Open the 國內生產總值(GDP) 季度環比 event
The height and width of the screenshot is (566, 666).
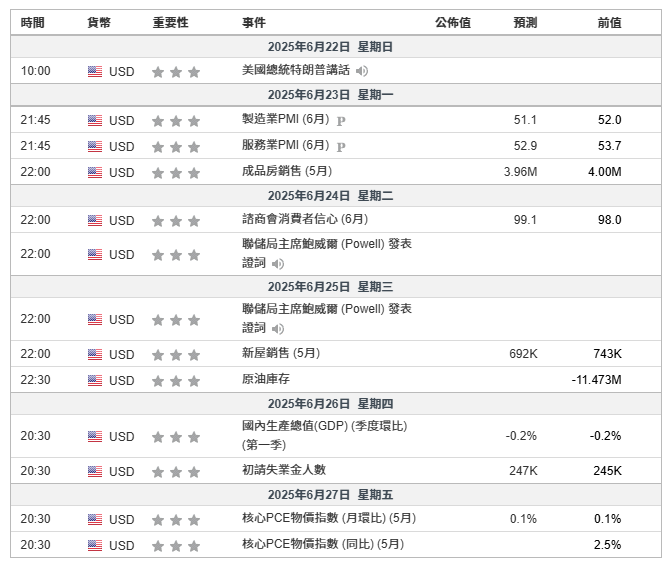click(x=325, y=436)
